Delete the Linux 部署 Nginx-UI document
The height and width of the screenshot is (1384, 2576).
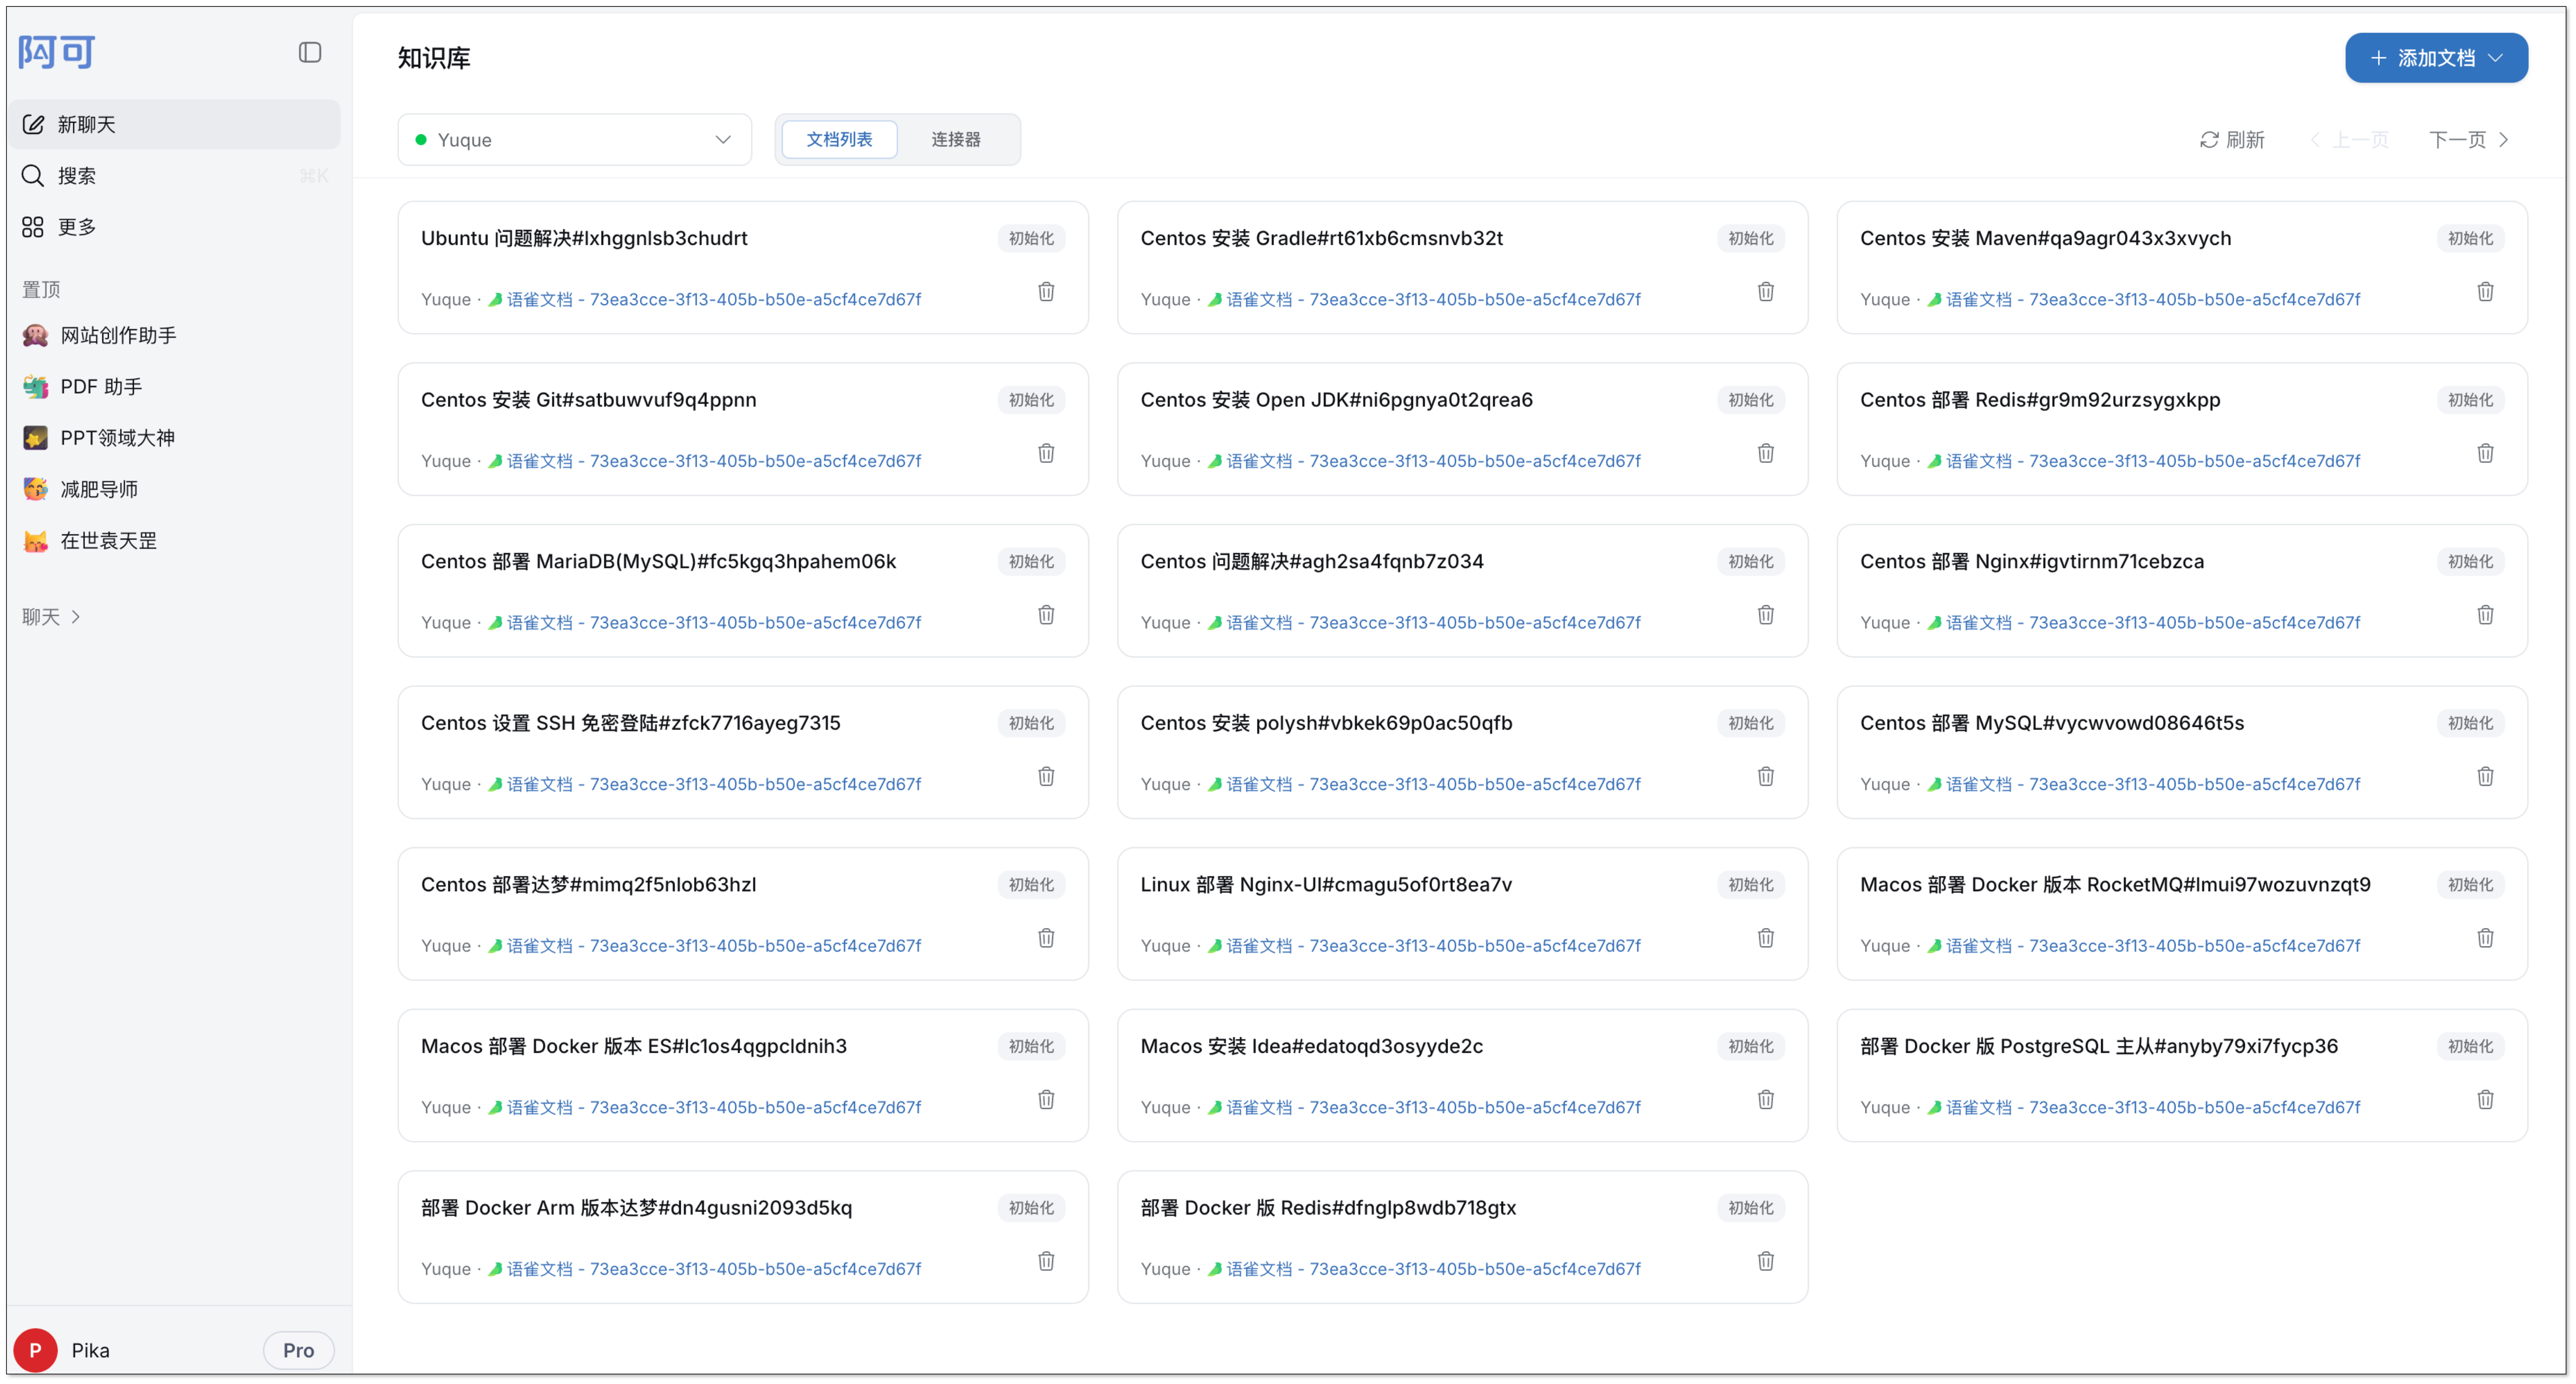pyautogui.click(x=1766, y=938)
